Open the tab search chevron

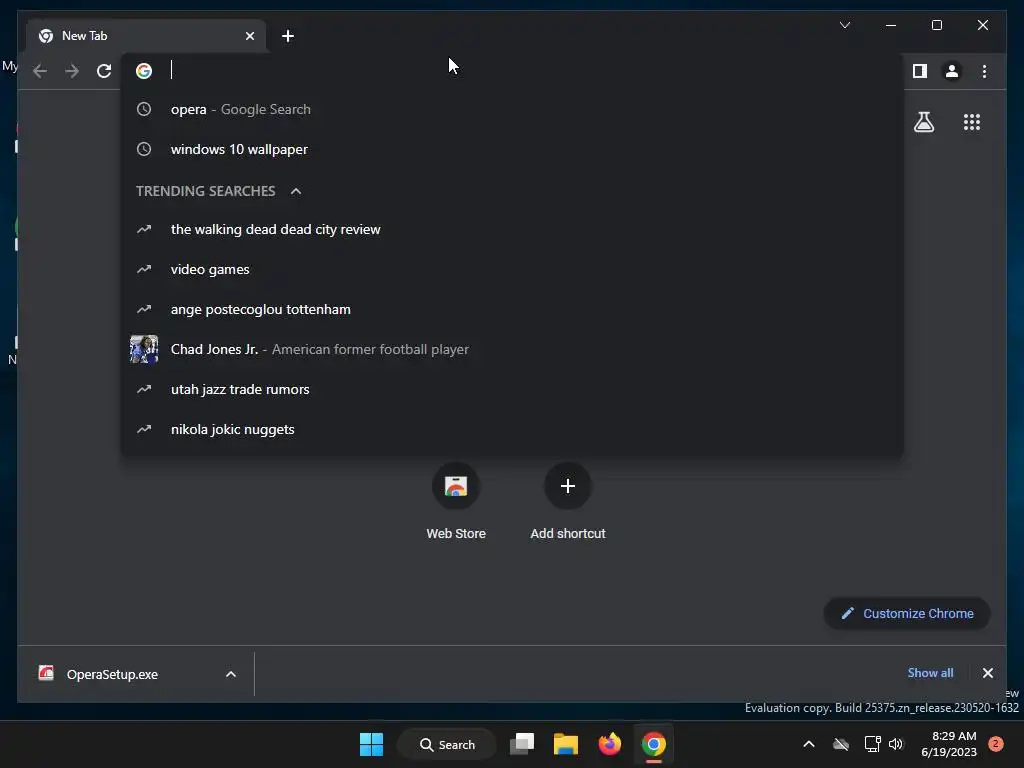tap(844, 25)
